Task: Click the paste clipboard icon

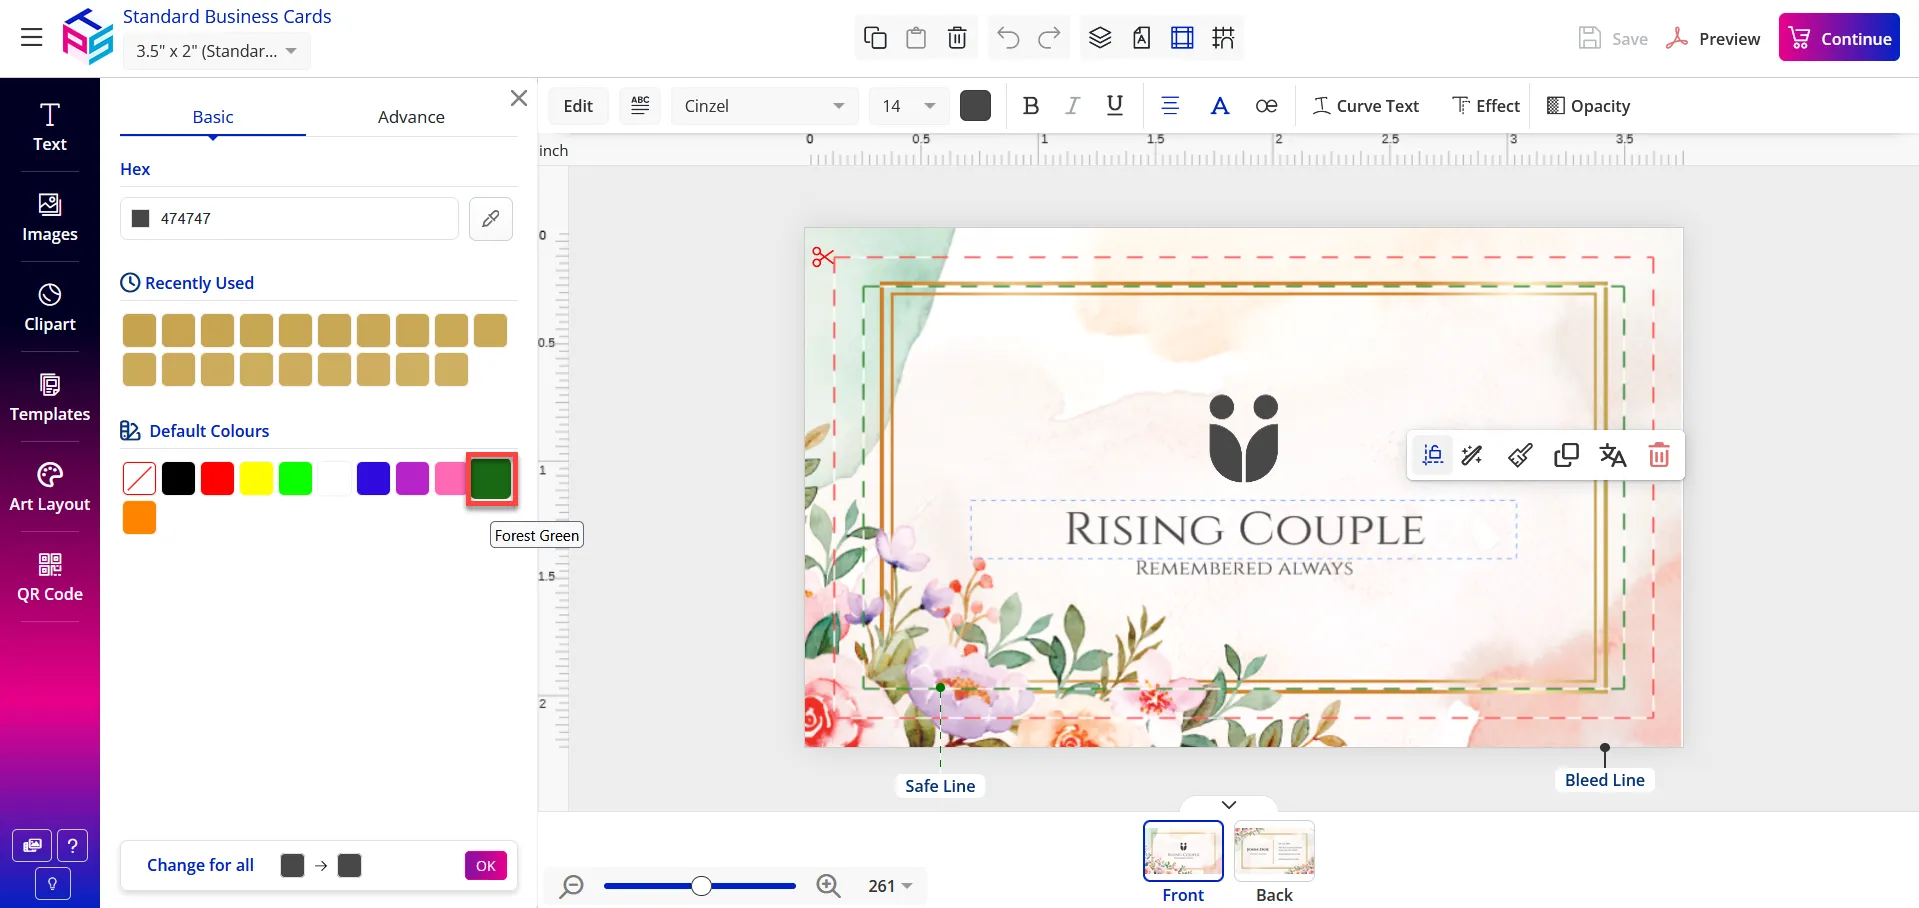Action: click(916, 38)
